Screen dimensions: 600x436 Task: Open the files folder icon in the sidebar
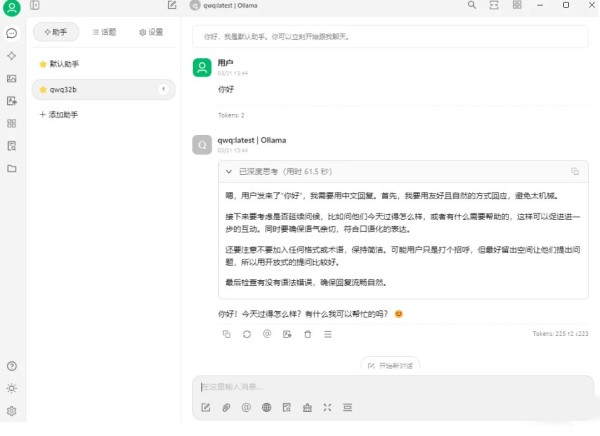tap(11, 168)
